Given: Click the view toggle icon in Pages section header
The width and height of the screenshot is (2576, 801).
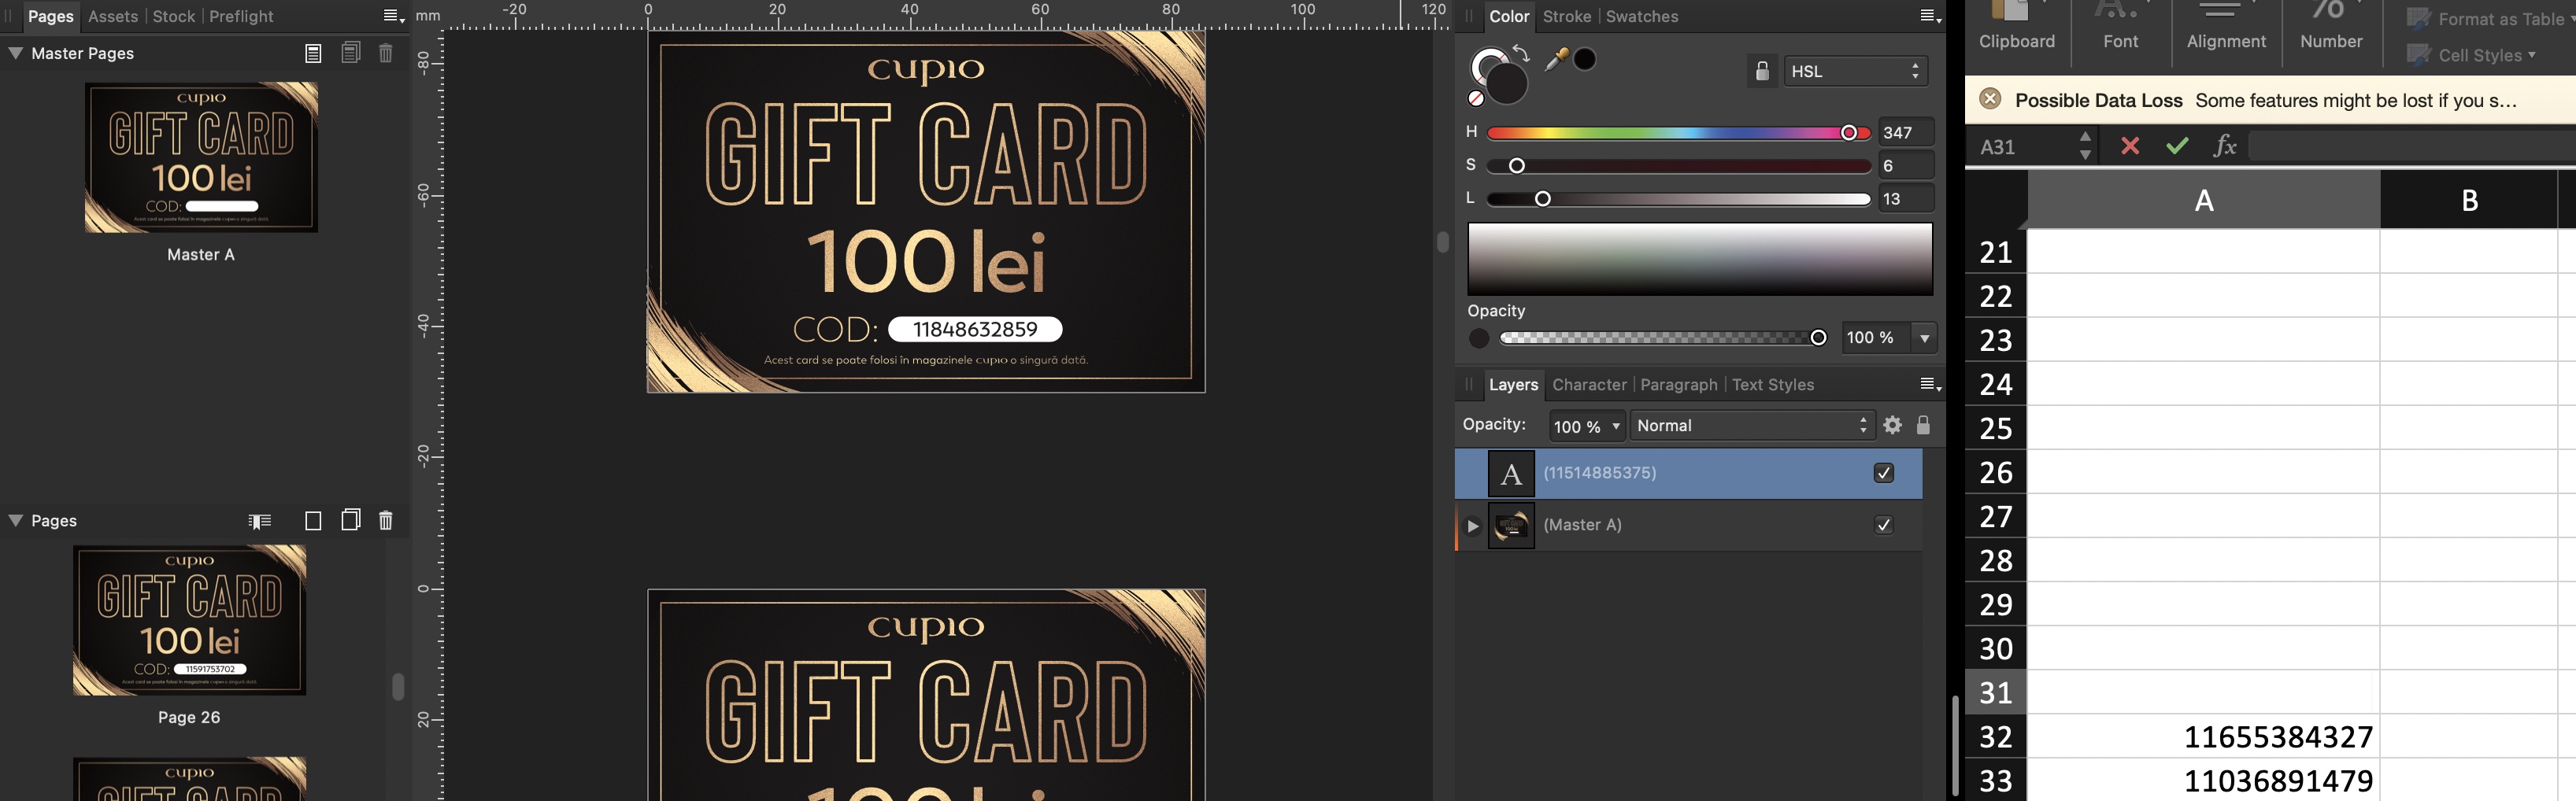Looking at the screenshot, I should (260, 521).
